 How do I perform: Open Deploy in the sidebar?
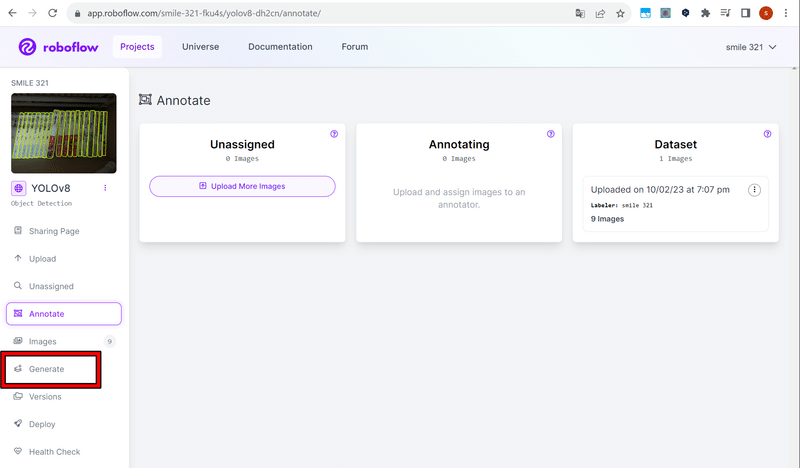[64, 424]
